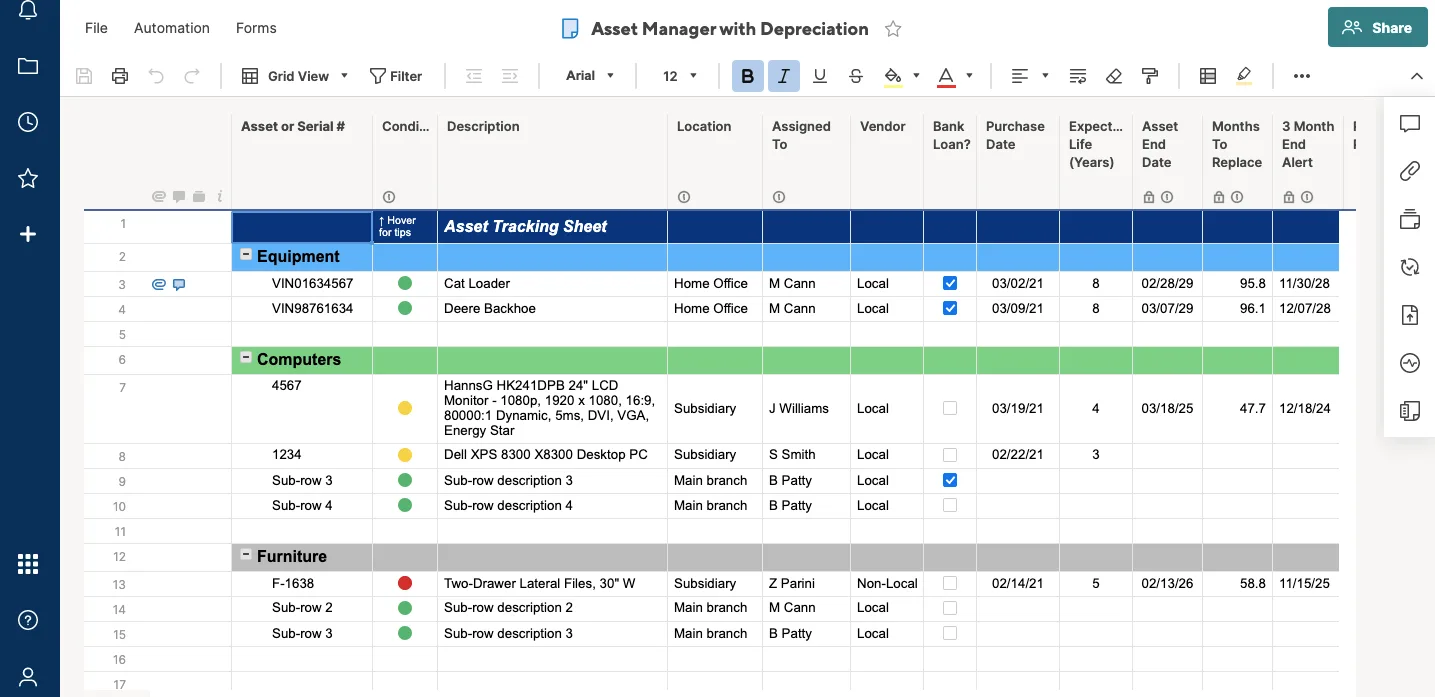Apply italic formatting

(x=783, y=75)
